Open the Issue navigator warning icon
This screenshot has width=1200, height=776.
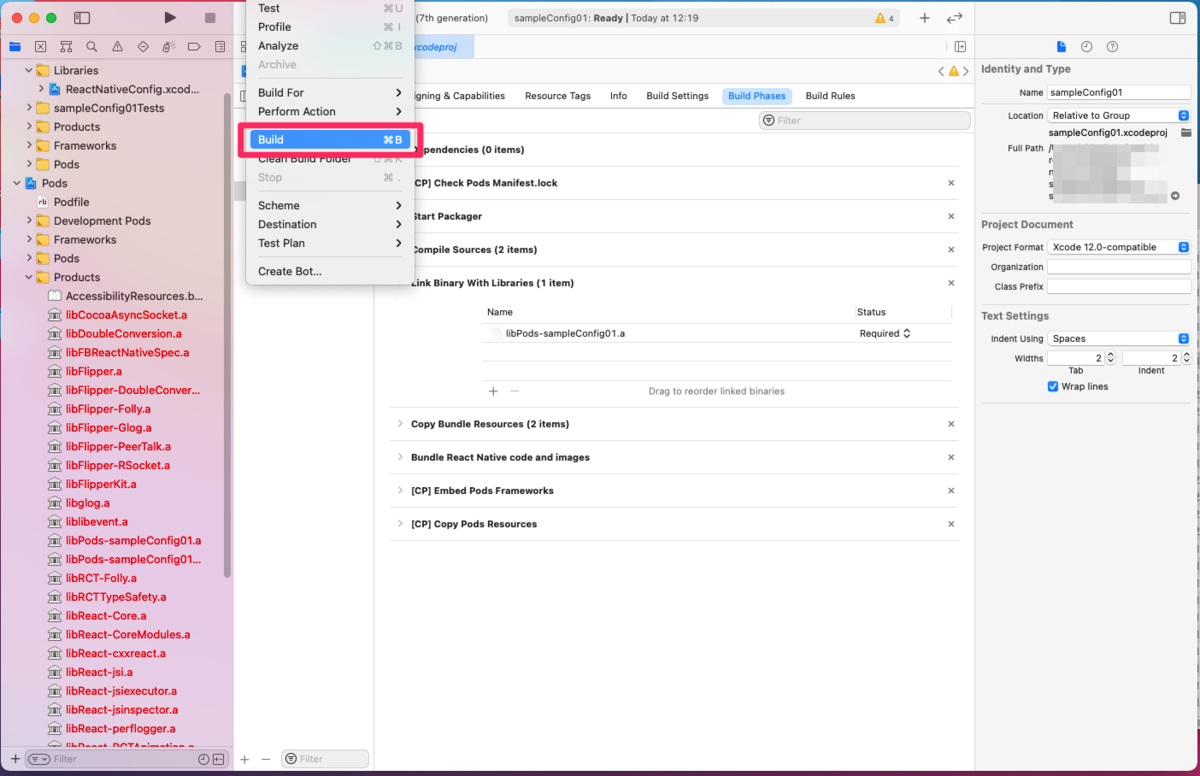(118, 46)
